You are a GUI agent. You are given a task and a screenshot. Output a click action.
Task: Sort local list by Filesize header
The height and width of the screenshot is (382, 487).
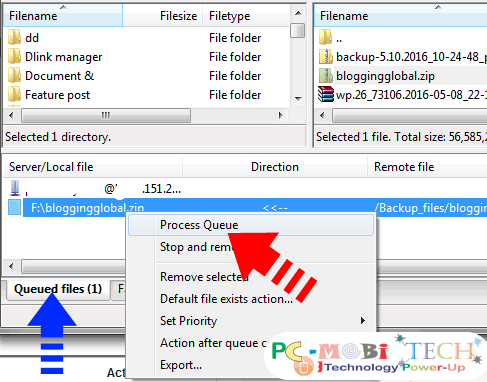click(163, 16)
